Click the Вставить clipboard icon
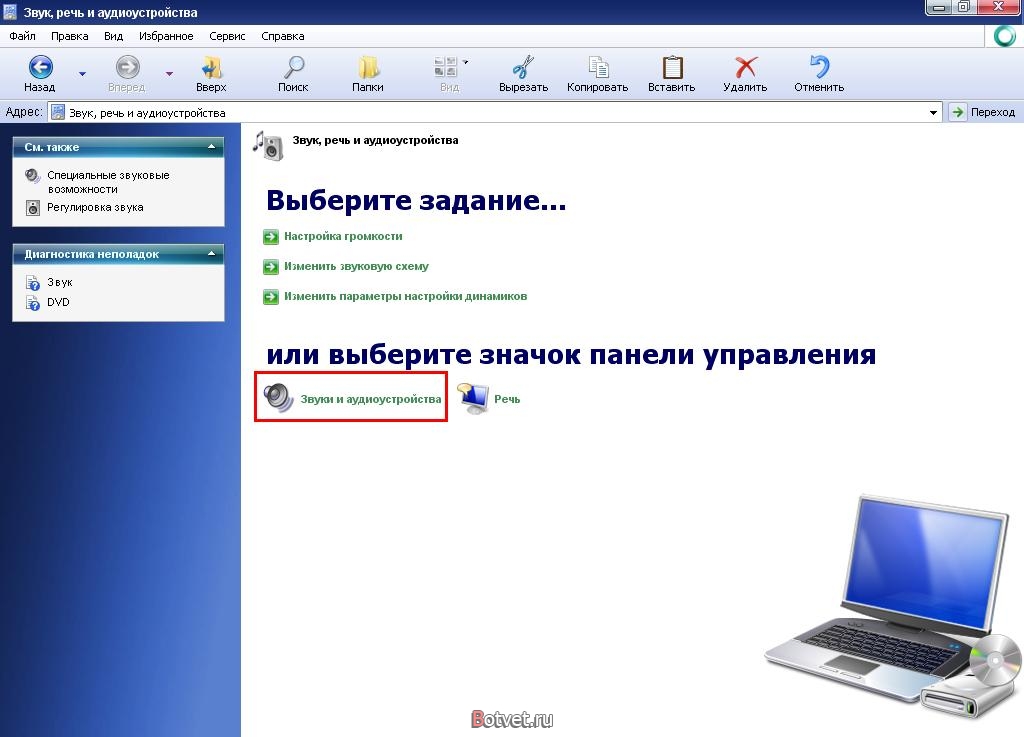This screenshot has width=1024, height=737. pos(672,67)
